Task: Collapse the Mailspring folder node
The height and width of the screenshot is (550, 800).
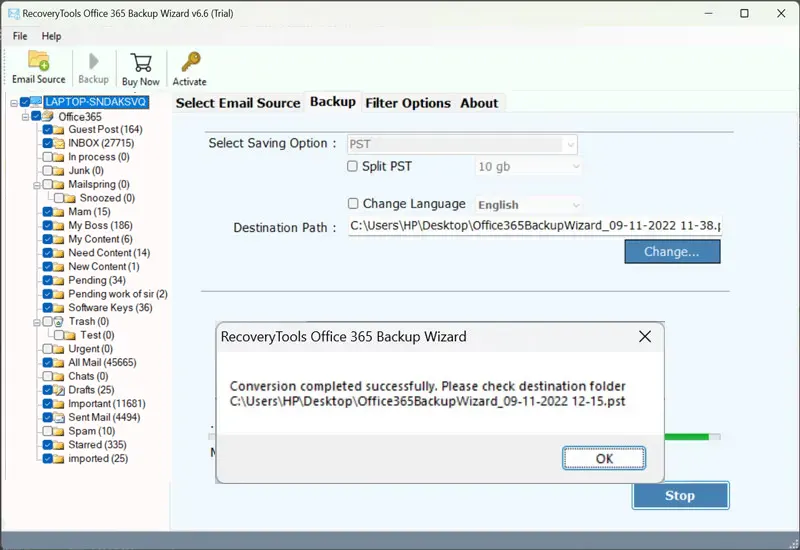Action: (36, 185)
